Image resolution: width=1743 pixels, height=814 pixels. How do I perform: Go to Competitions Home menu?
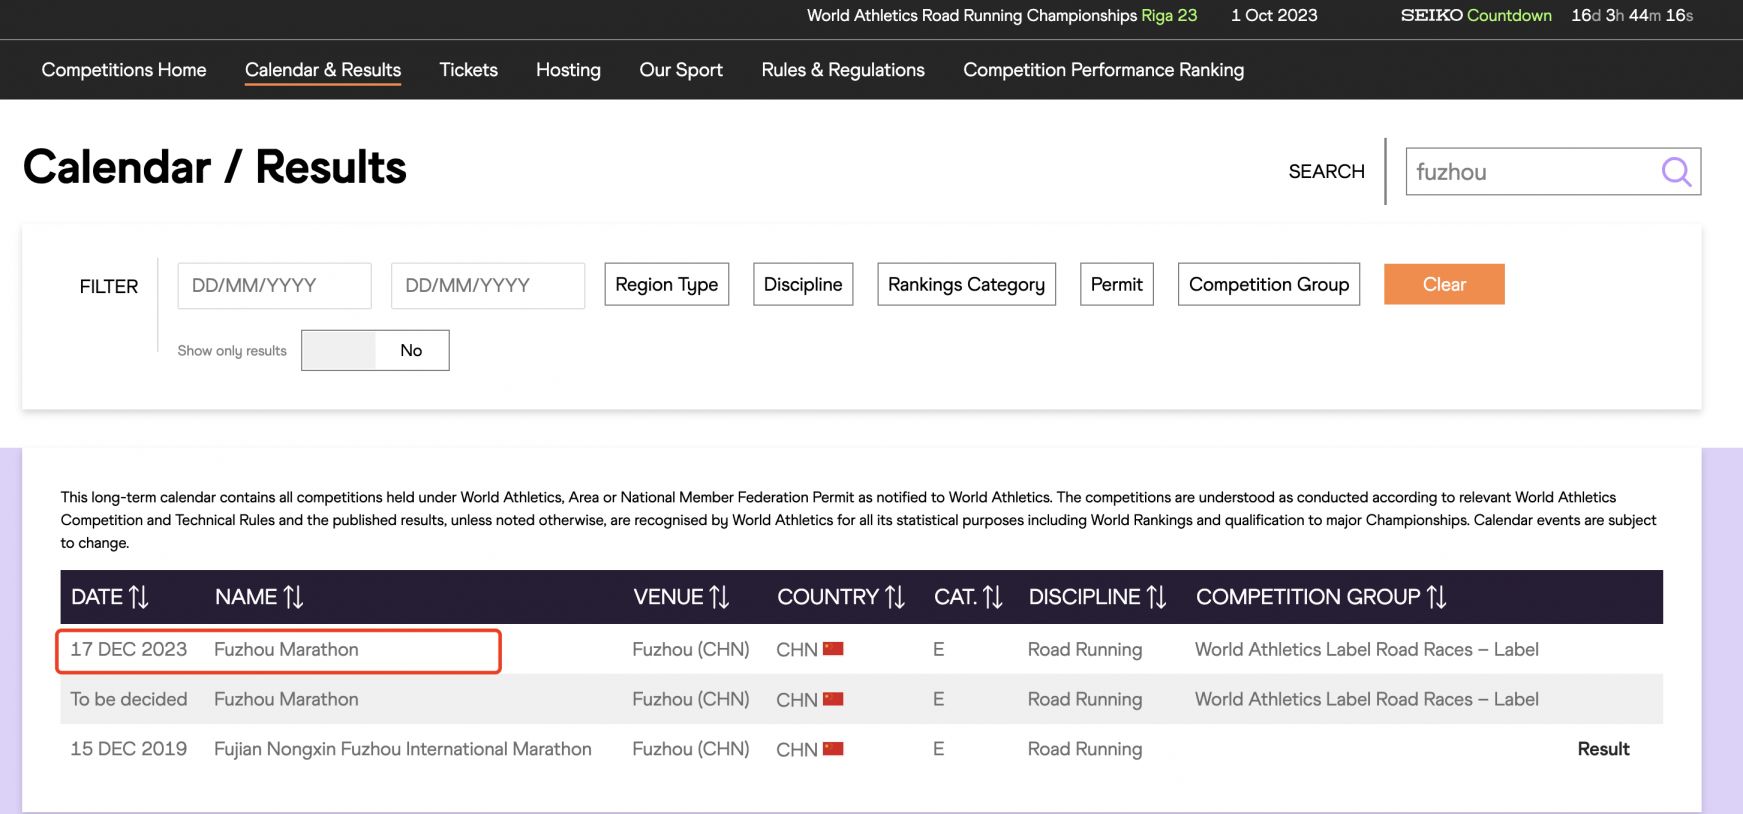(124, 70)
